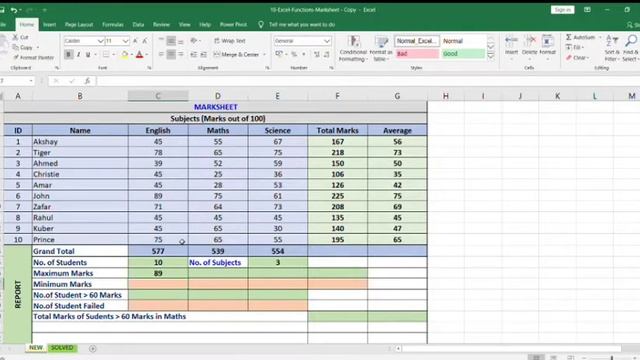Increase indent in Alignment group
640x360 pixels.
click(203, 54)
